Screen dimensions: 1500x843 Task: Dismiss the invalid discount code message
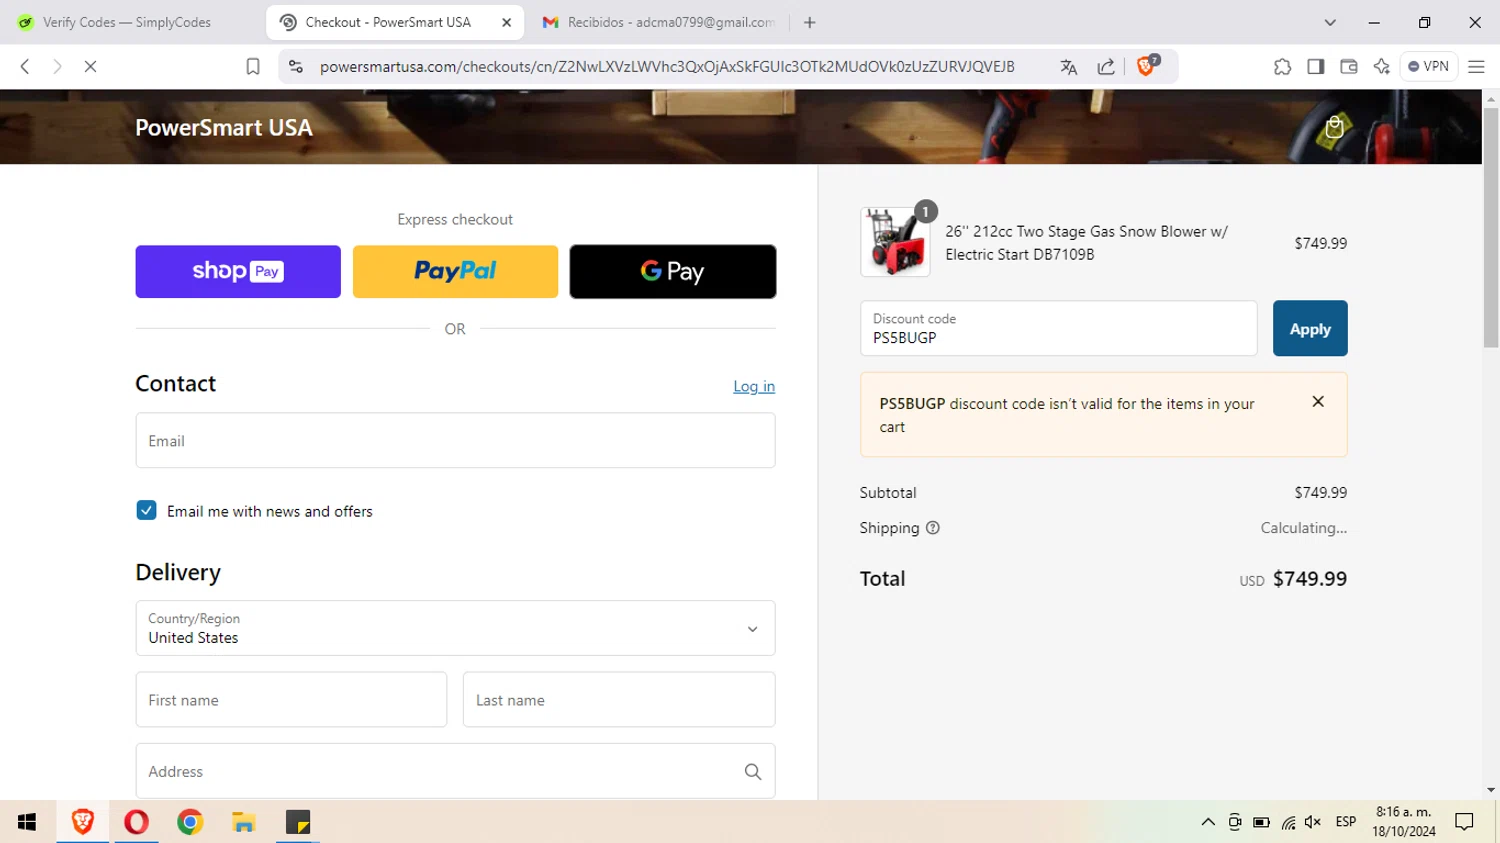click(x=1318, y=402)
